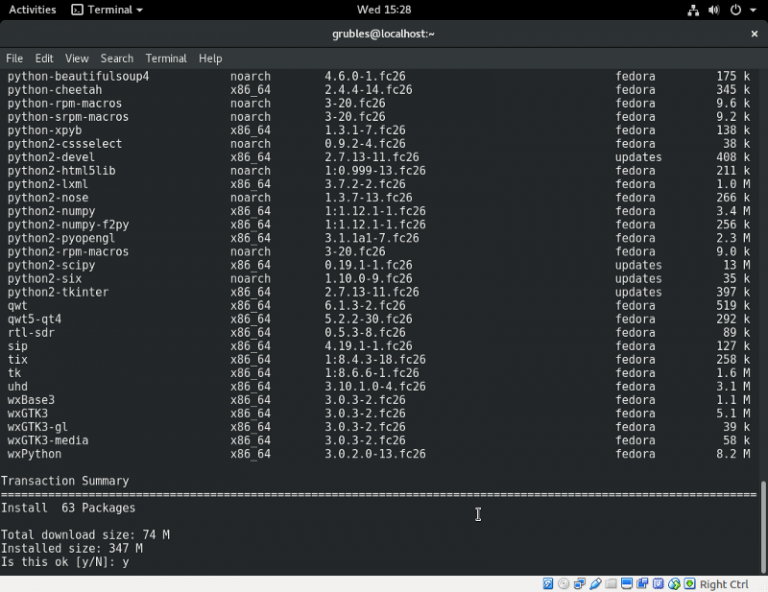Click the hard disk activity icon in status bar

548,584
